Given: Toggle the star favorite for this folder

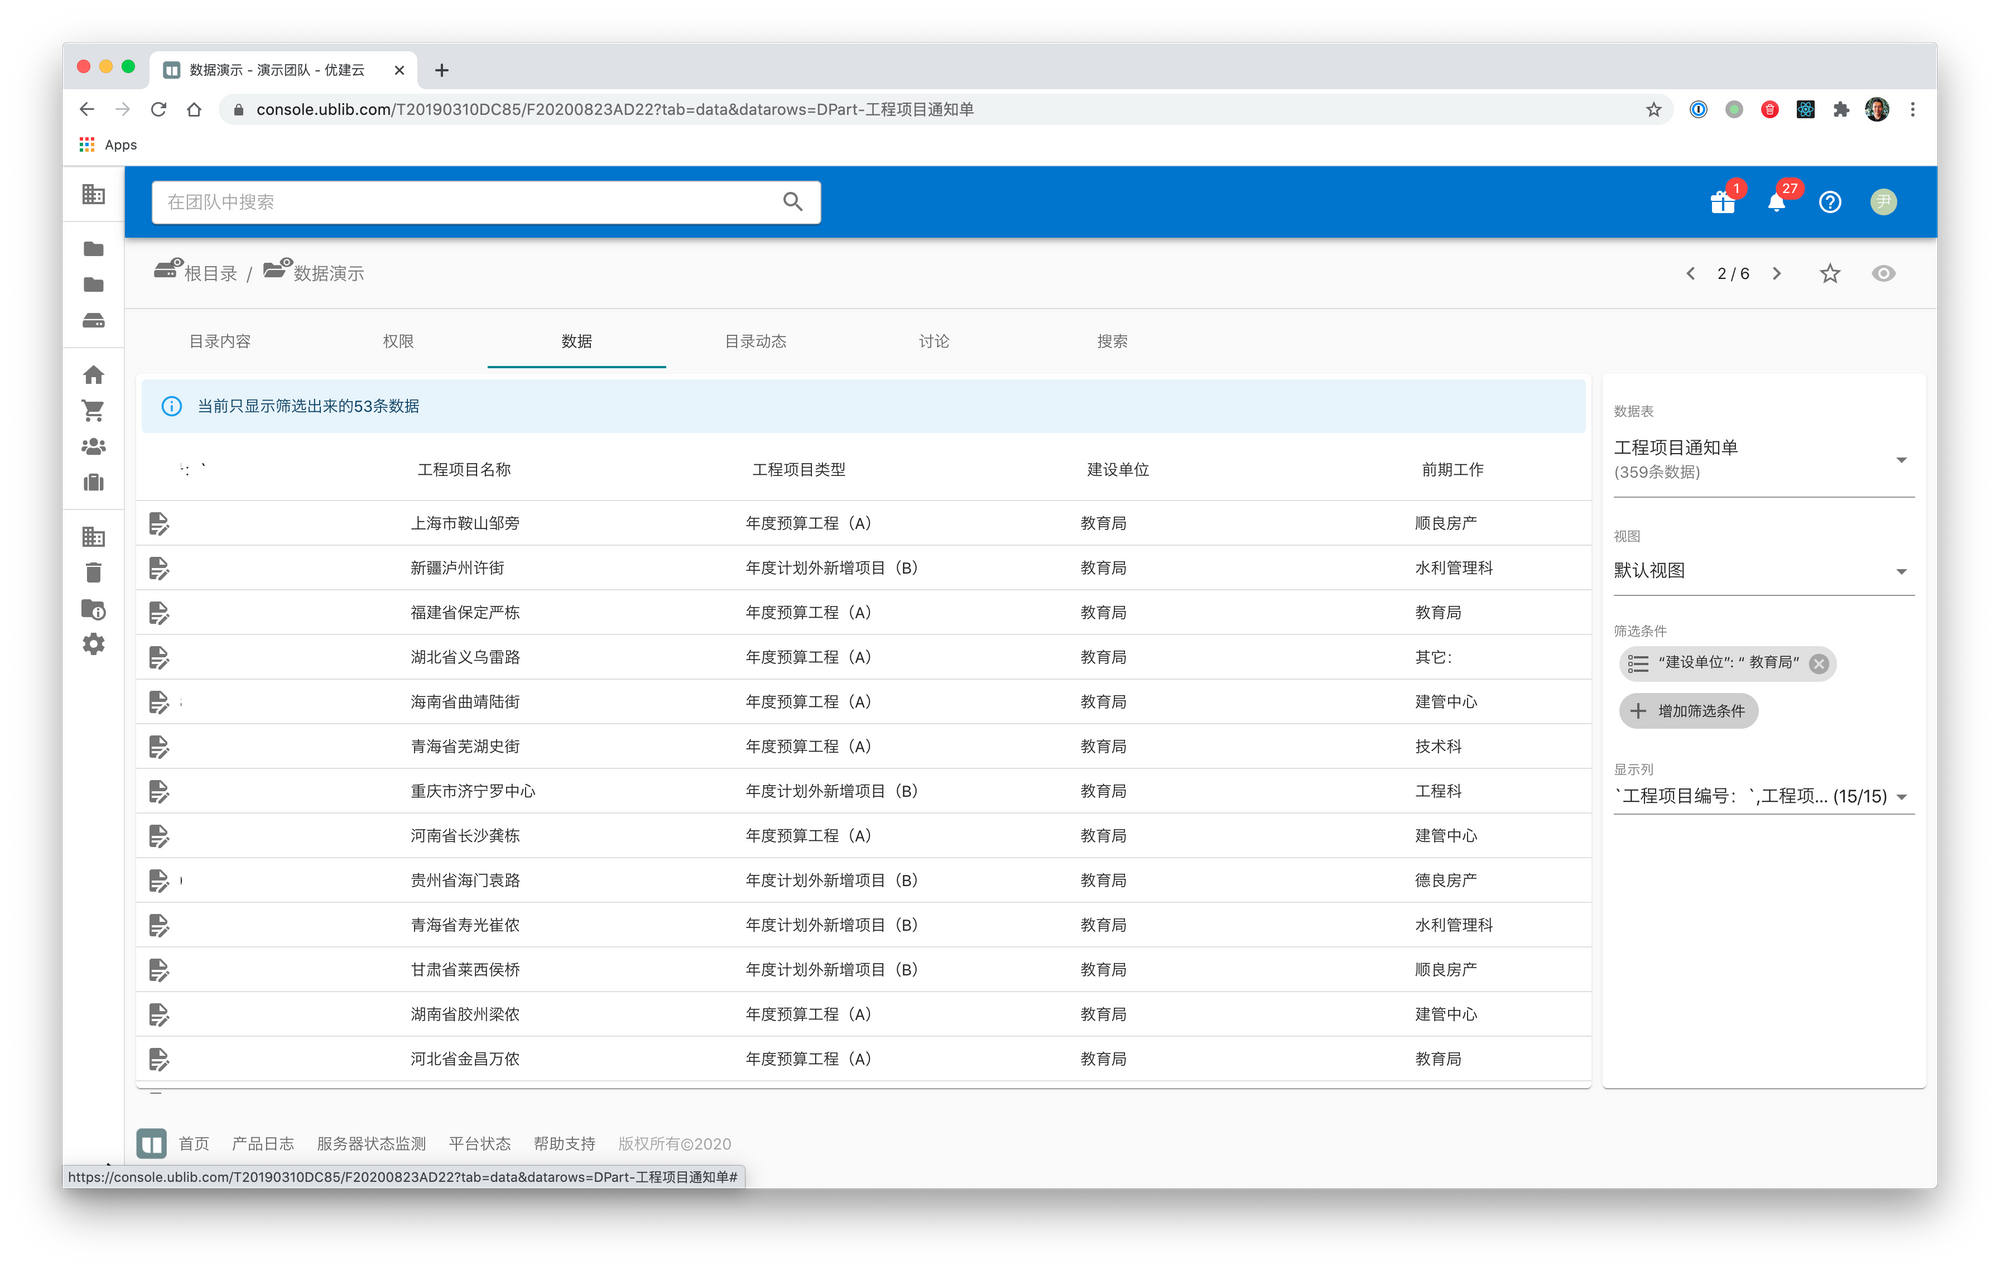Looking at the screenshot, I should click(x=1830, y=273).
